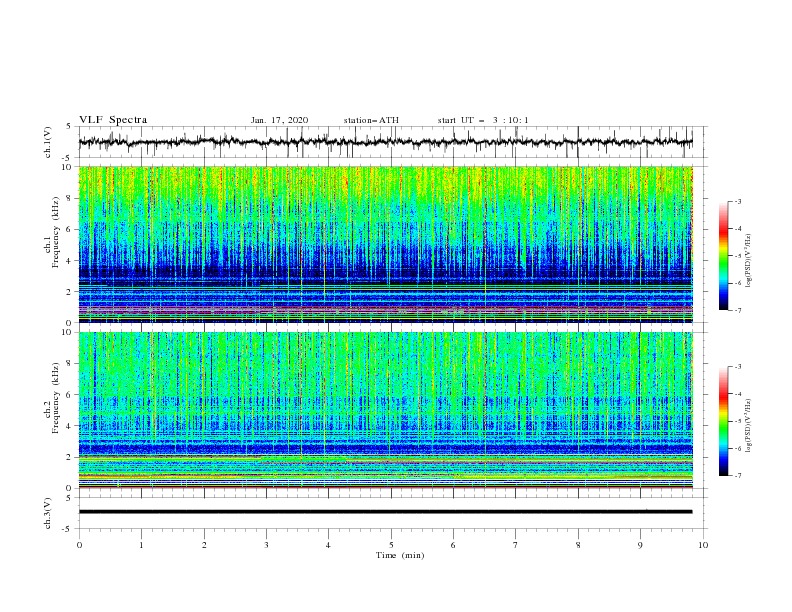Click the "start UT = 3 :10: 1" text

[483, 120]
